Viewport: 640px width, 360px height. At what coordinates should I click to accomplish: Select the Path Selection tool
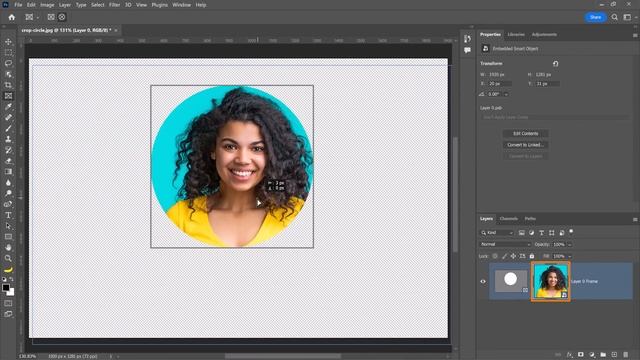coord(8,226)
